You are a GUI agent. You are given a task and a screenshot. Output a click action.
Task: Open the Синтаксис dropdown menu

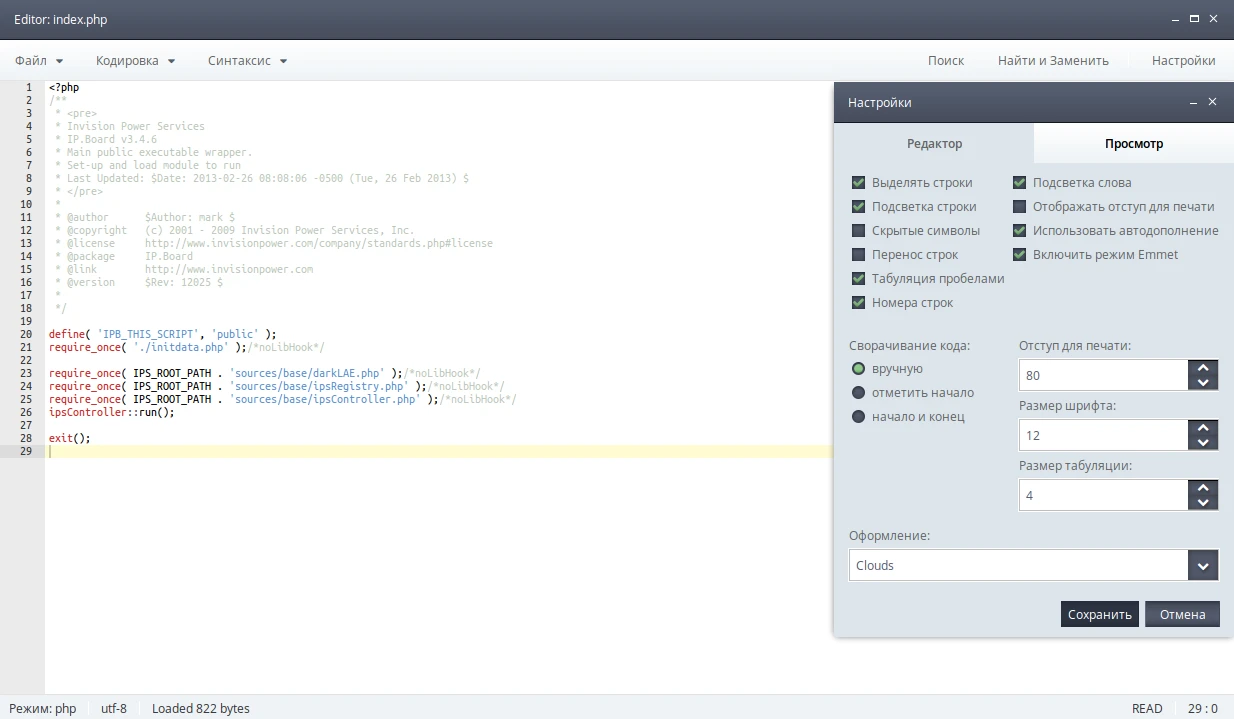(247, 61)
